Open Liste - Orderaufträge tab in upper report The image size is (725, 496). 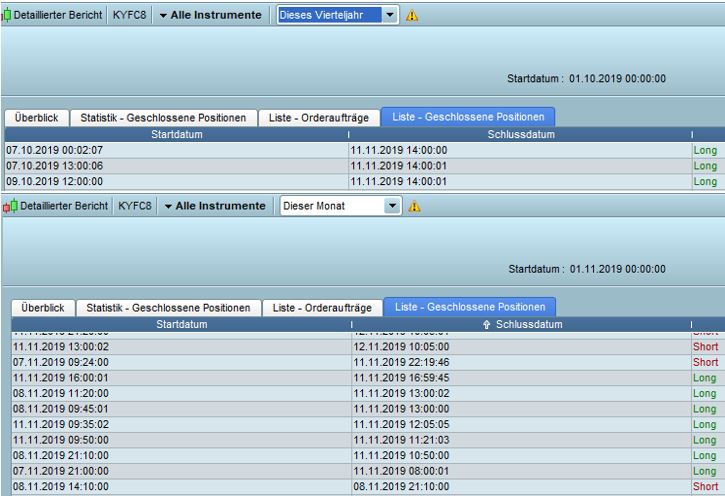click(319, 118)
